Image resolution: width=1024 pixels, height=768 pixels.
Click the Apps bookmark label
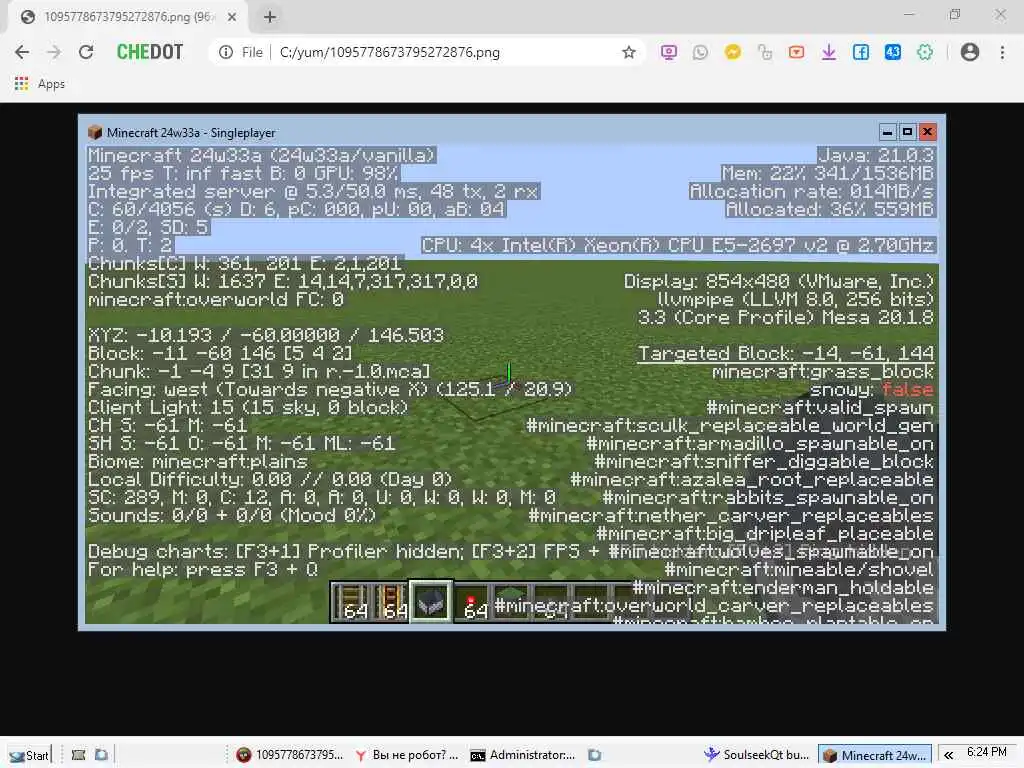51,84
